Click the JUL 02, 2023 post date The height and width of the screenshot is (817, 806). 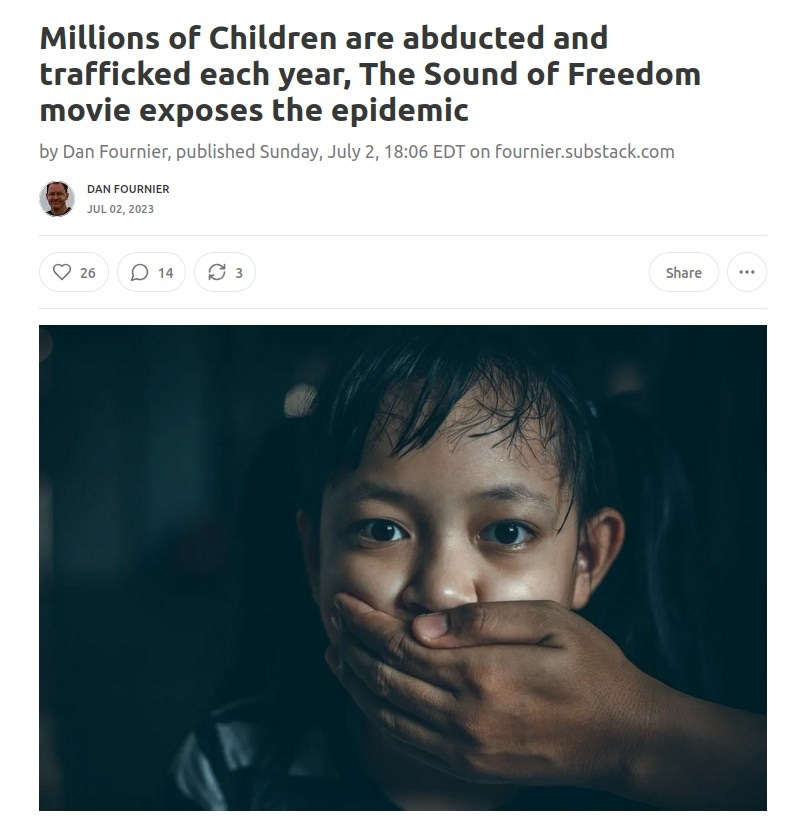coord(120,209)
